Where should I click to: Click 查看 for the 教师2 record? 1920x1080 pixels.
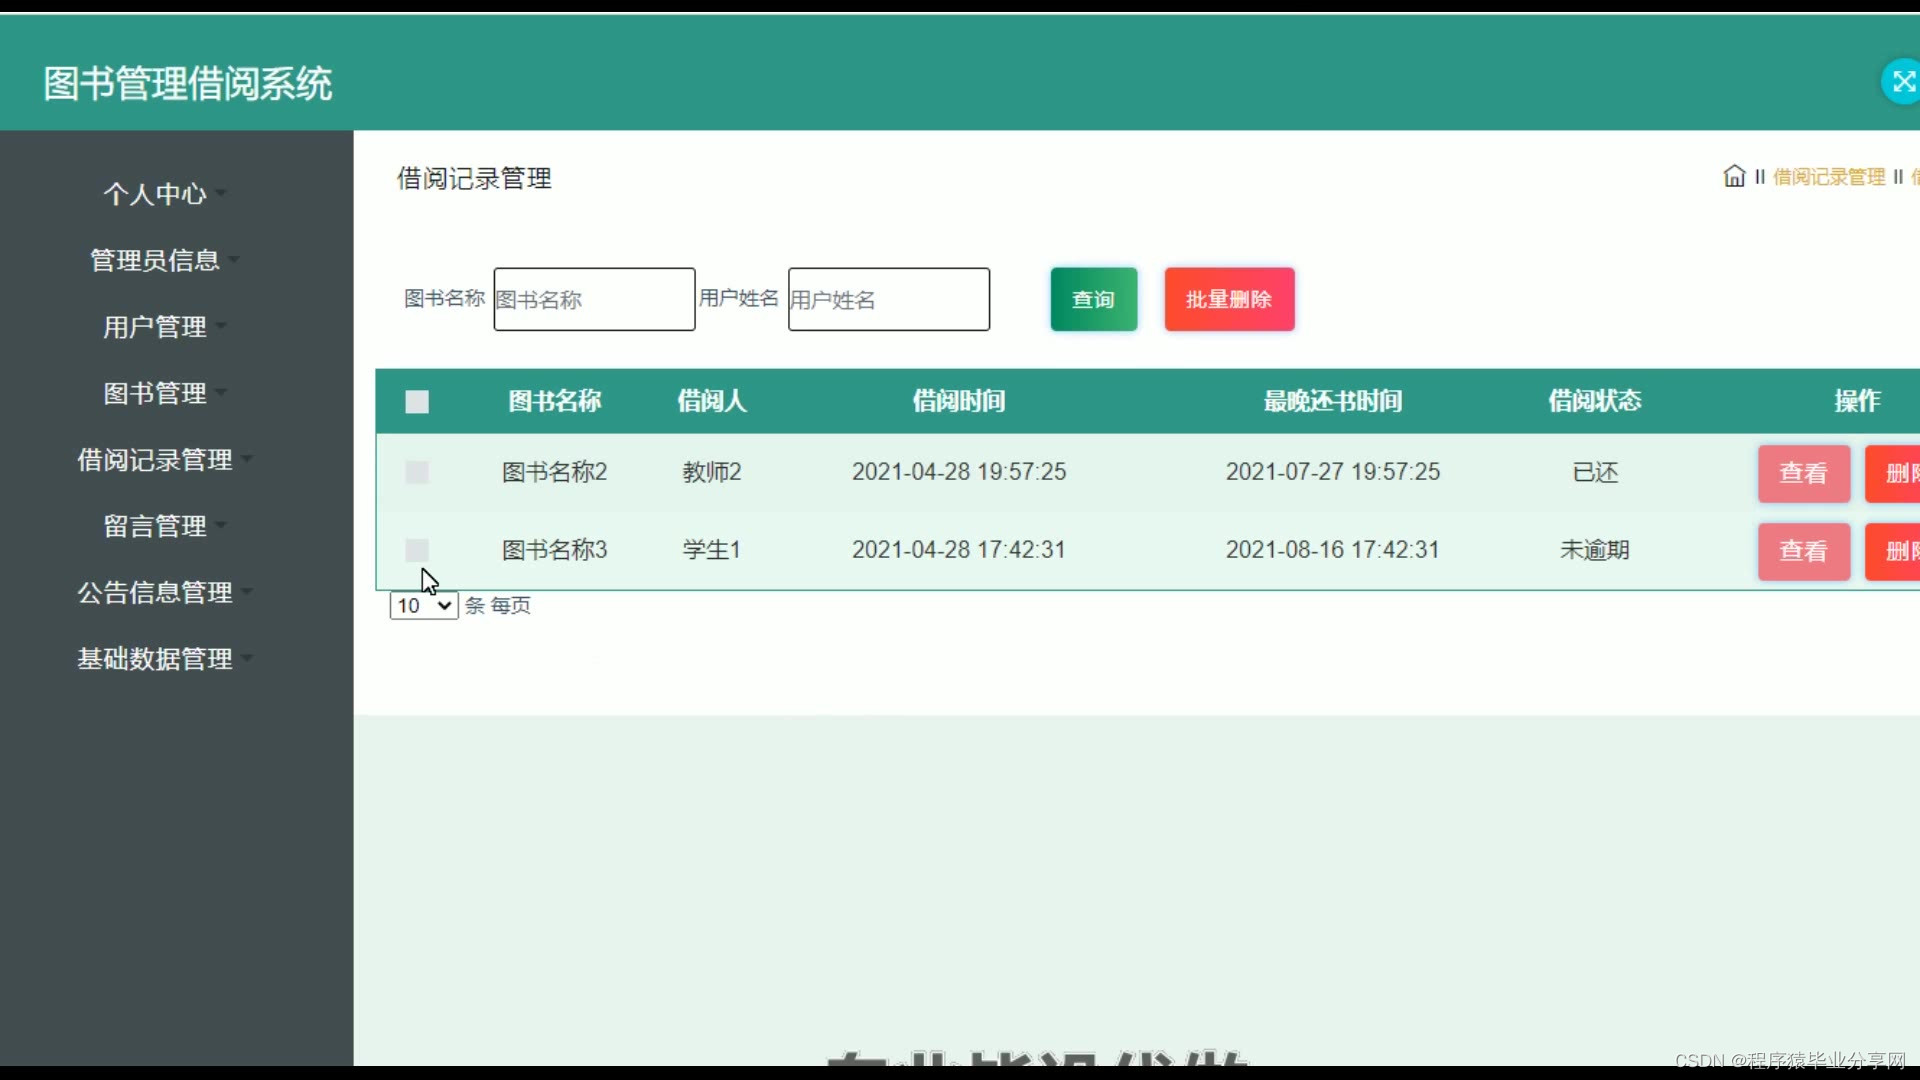(x=1803, y=473)
